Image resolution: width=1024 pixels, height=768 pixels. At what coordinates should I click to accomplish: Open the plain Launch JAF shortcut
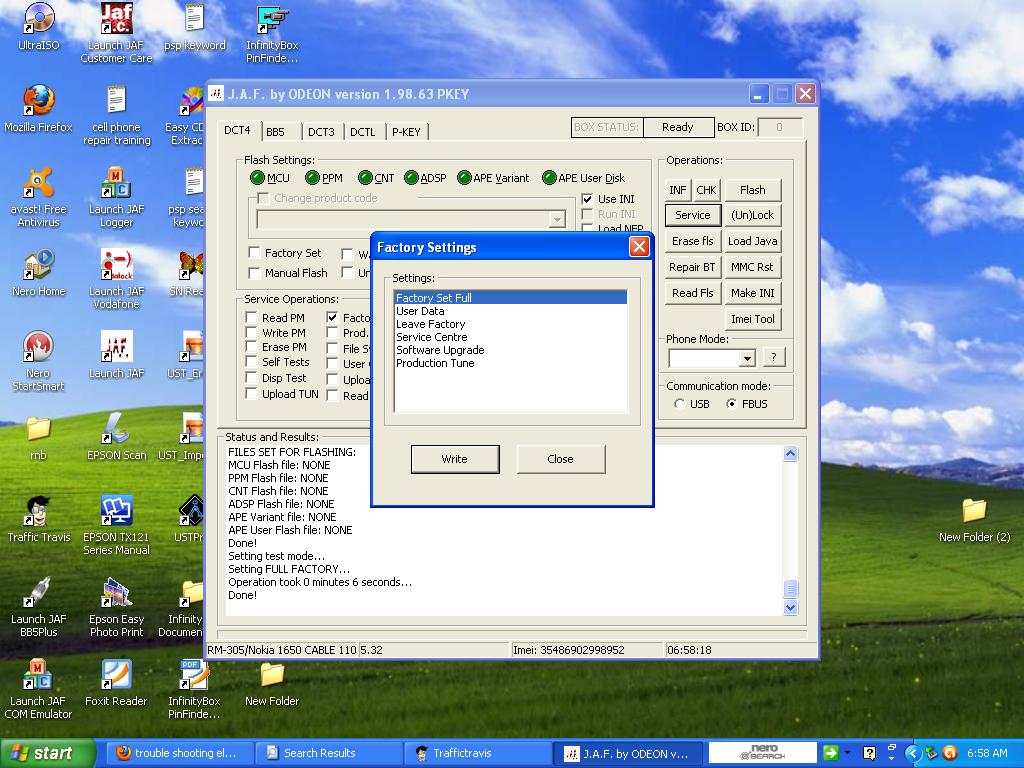tap(116, 355)
